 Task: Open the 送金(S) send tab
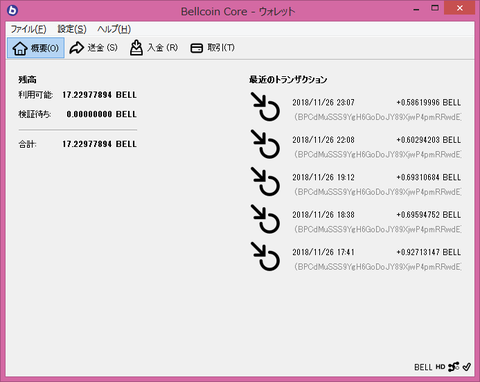coord(93,48)
